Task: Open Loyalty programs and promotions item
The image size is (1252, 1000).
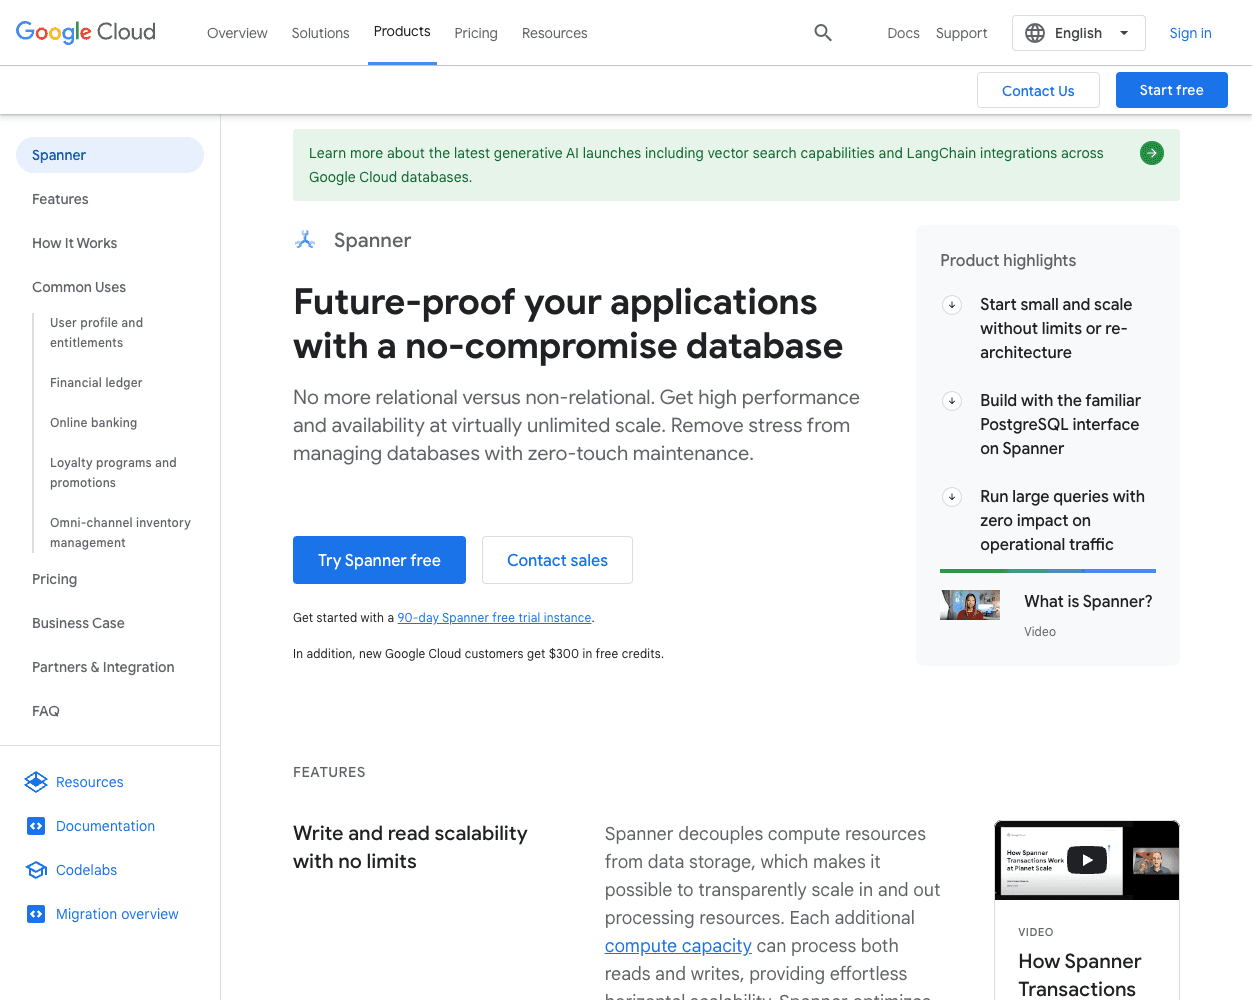Action: (113, 473)
